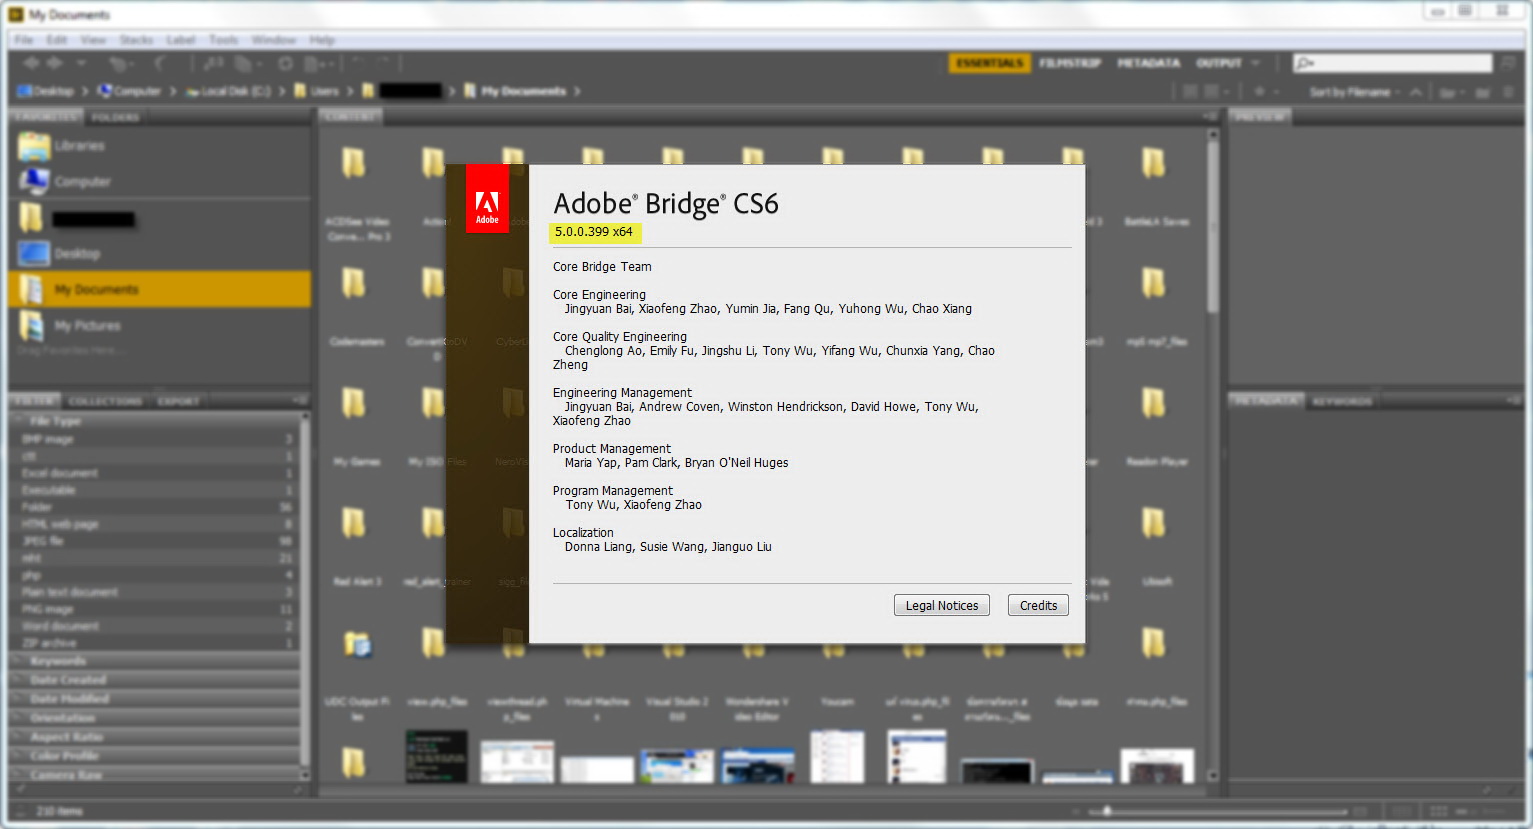Filter by HTML web page type
This screenshot has width=1533, height=829.
coord(155,524)
